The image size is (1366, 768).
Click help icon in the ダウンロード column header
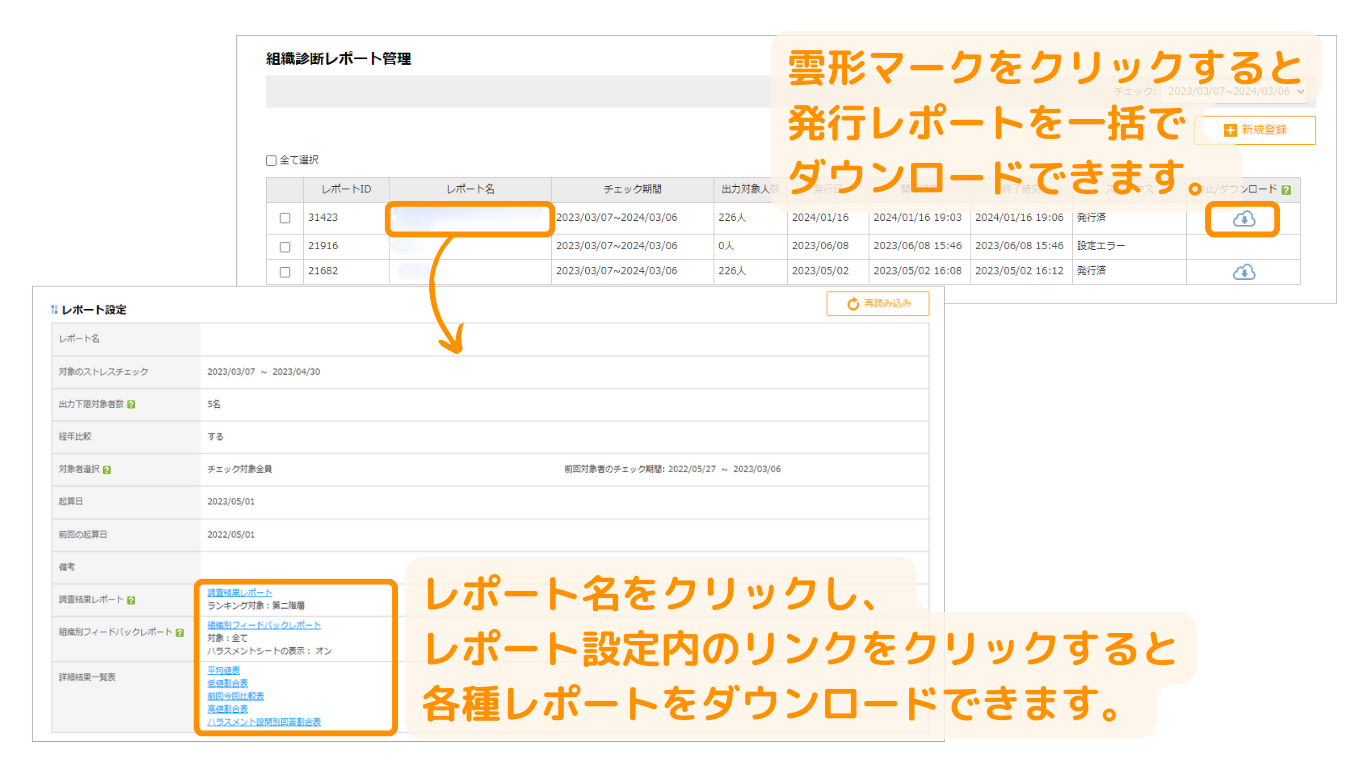[x=1286, y=189]
